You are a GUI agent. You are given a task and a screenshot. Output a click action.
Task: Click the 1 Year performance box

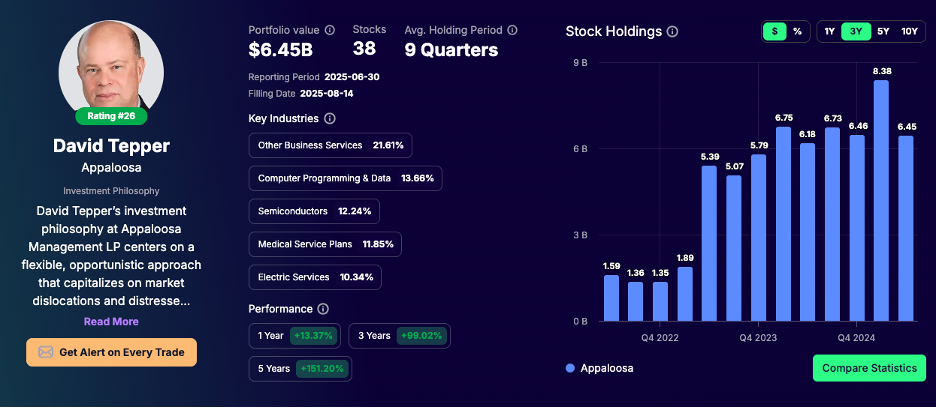coord(295,336)
